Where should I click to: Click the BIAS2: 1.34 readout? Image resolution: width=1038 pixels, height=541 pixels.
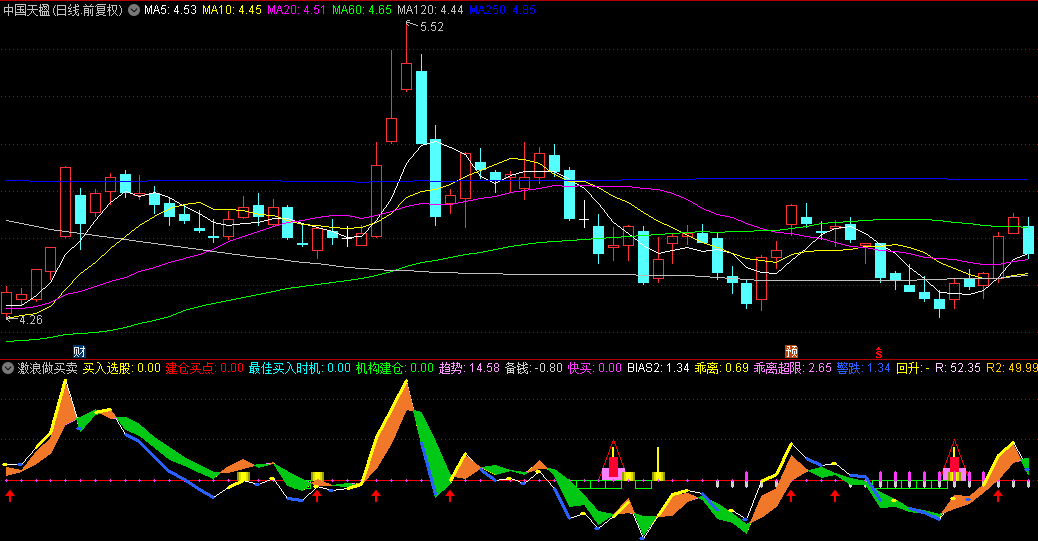658,368
